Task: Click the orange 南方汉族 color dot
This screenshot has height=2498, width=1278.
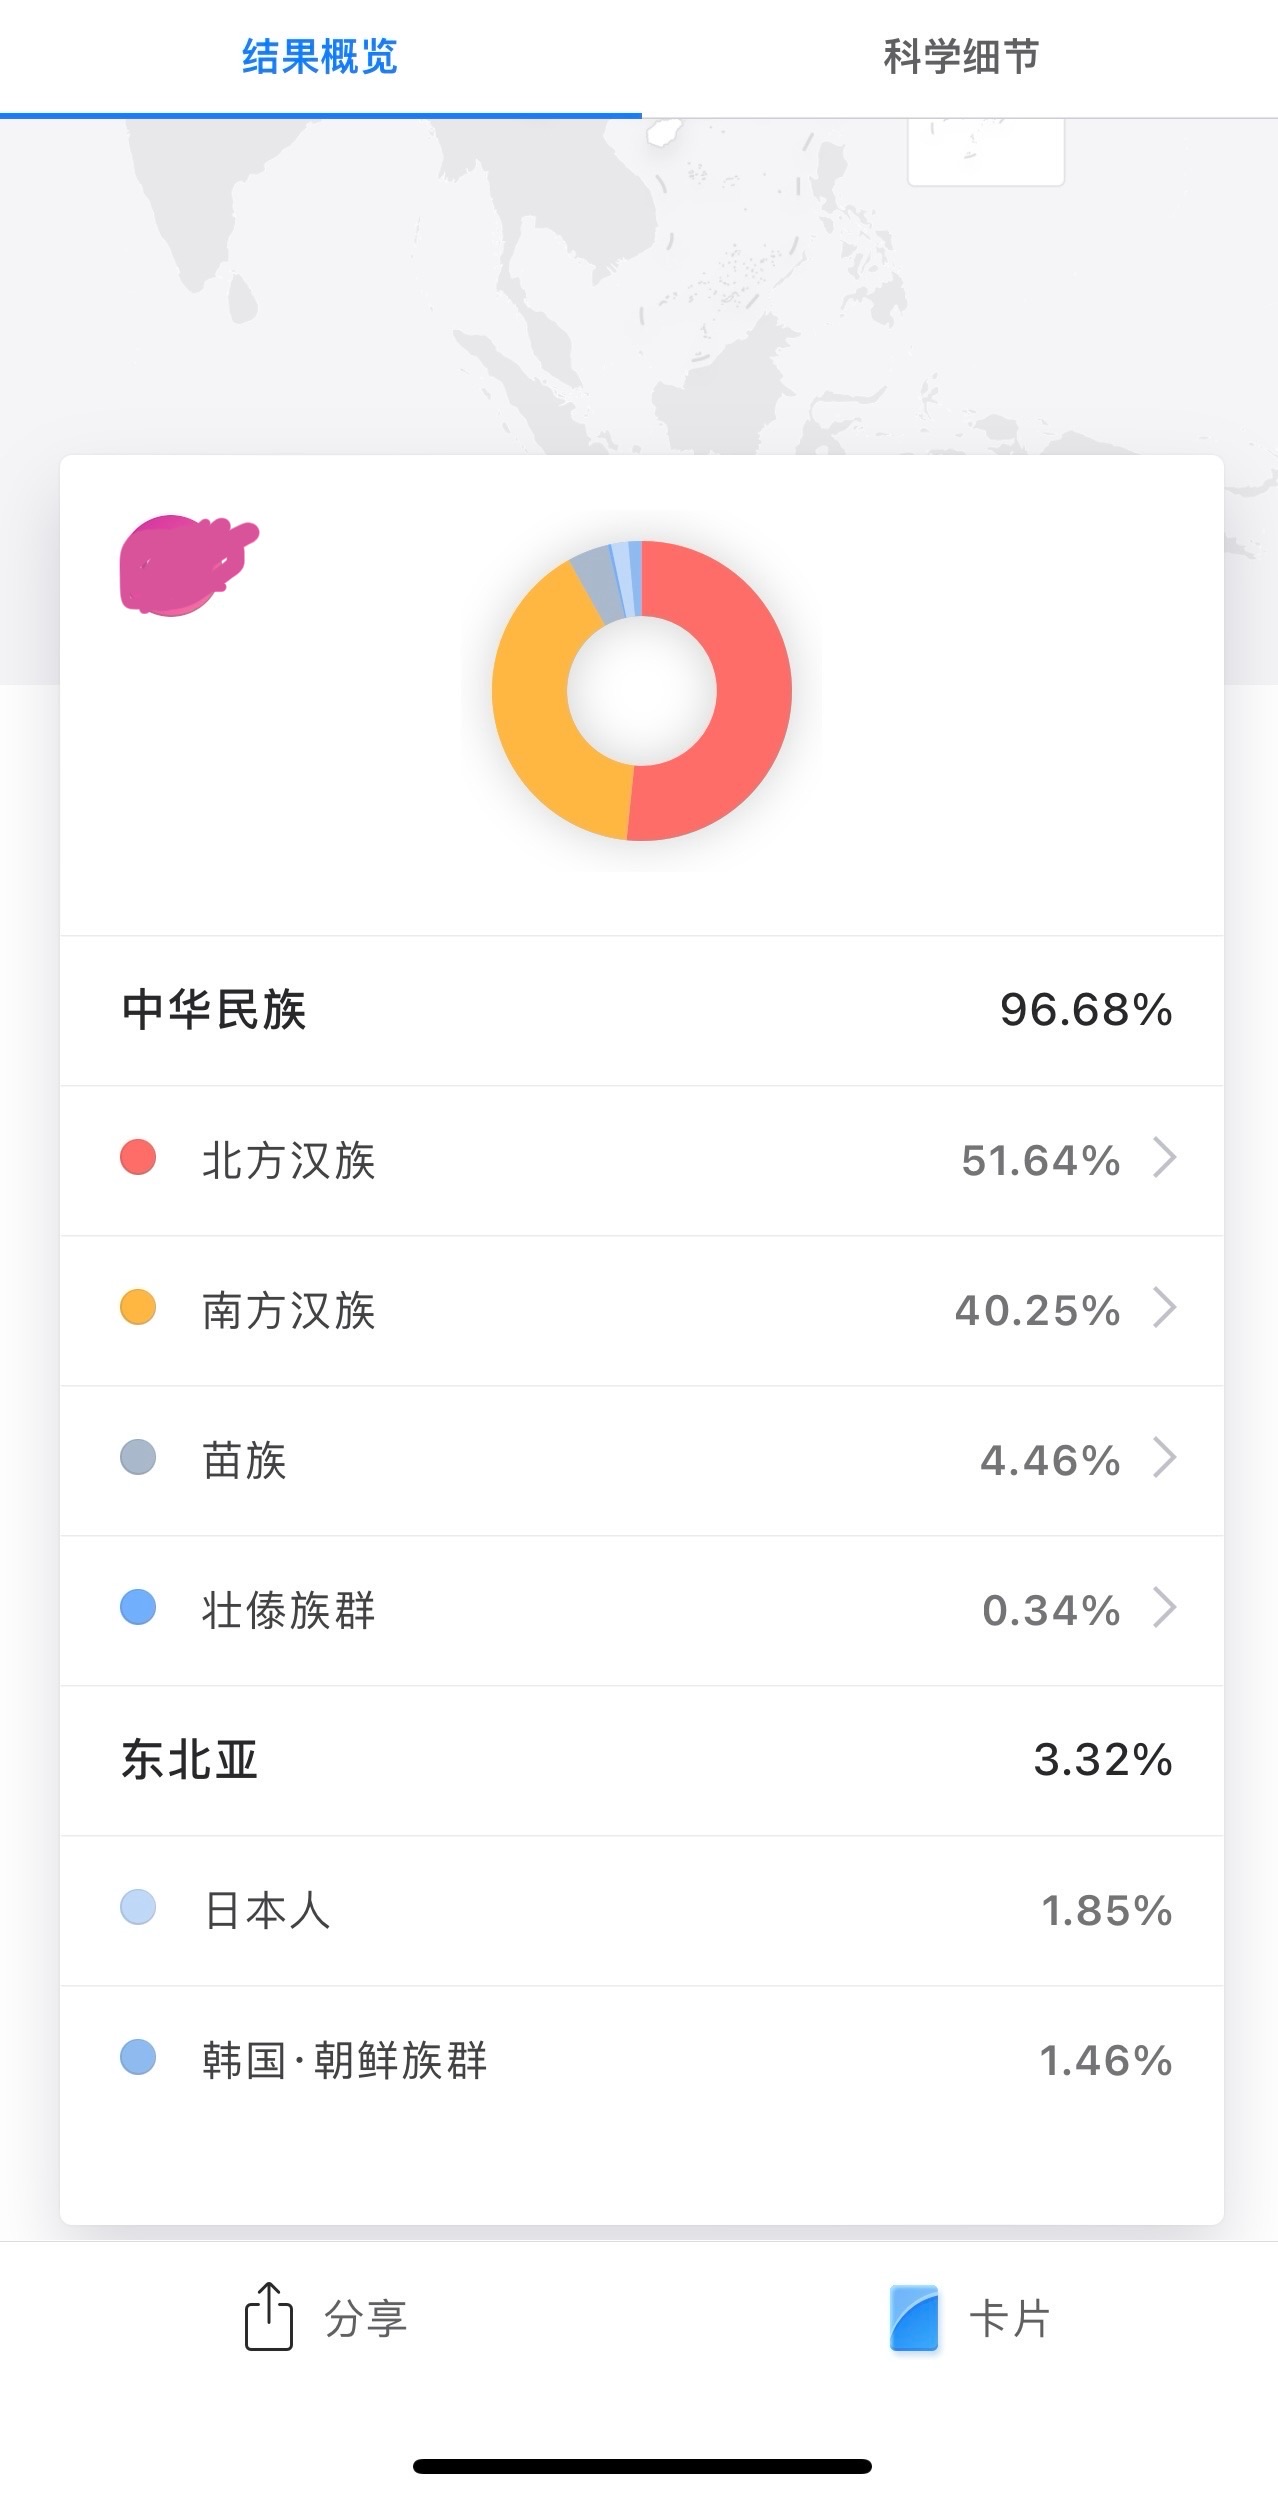Action: tap(138, 1308)
